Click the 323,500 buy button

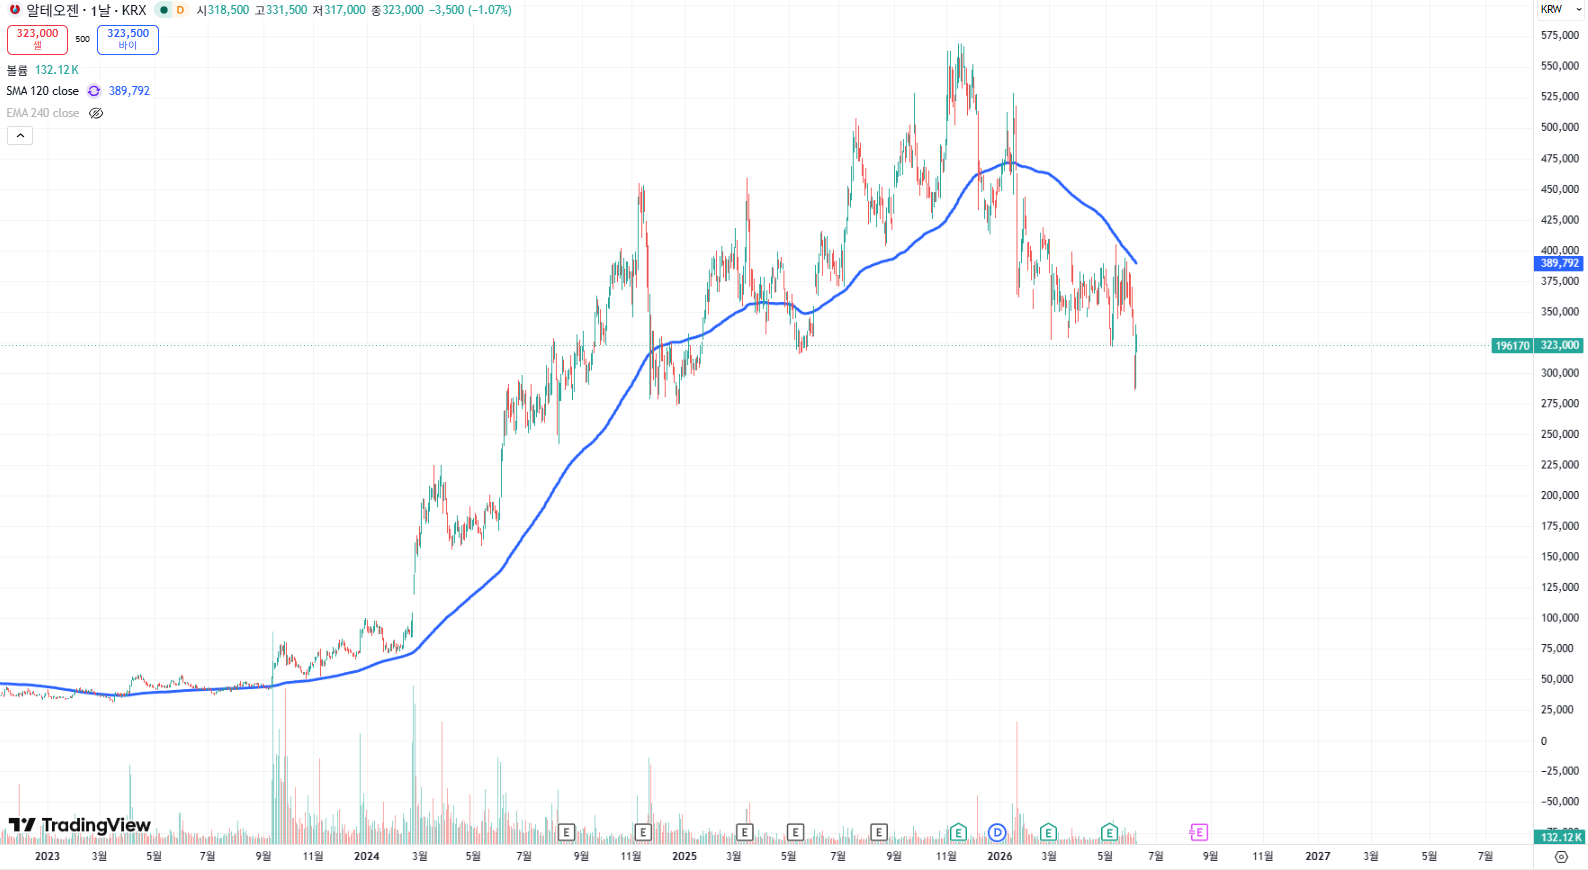(128, 39)
